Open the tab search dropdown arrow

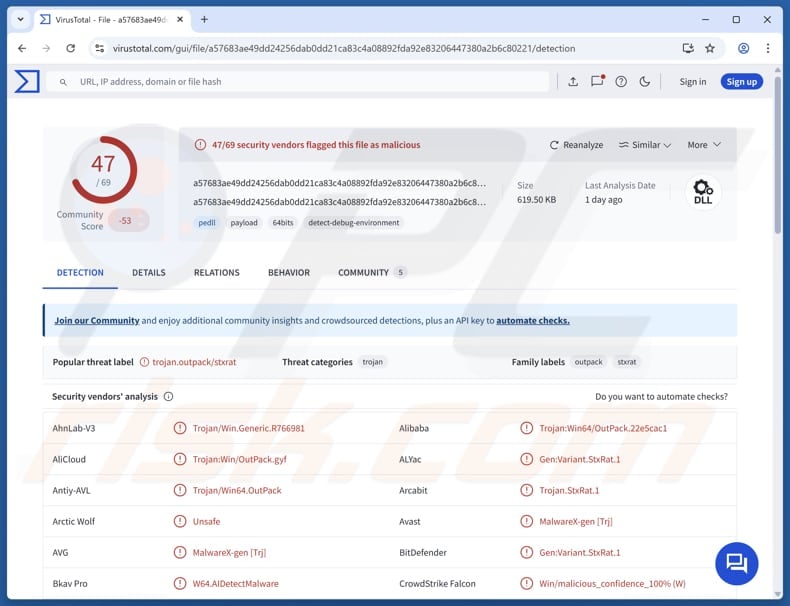coord(21,20)
